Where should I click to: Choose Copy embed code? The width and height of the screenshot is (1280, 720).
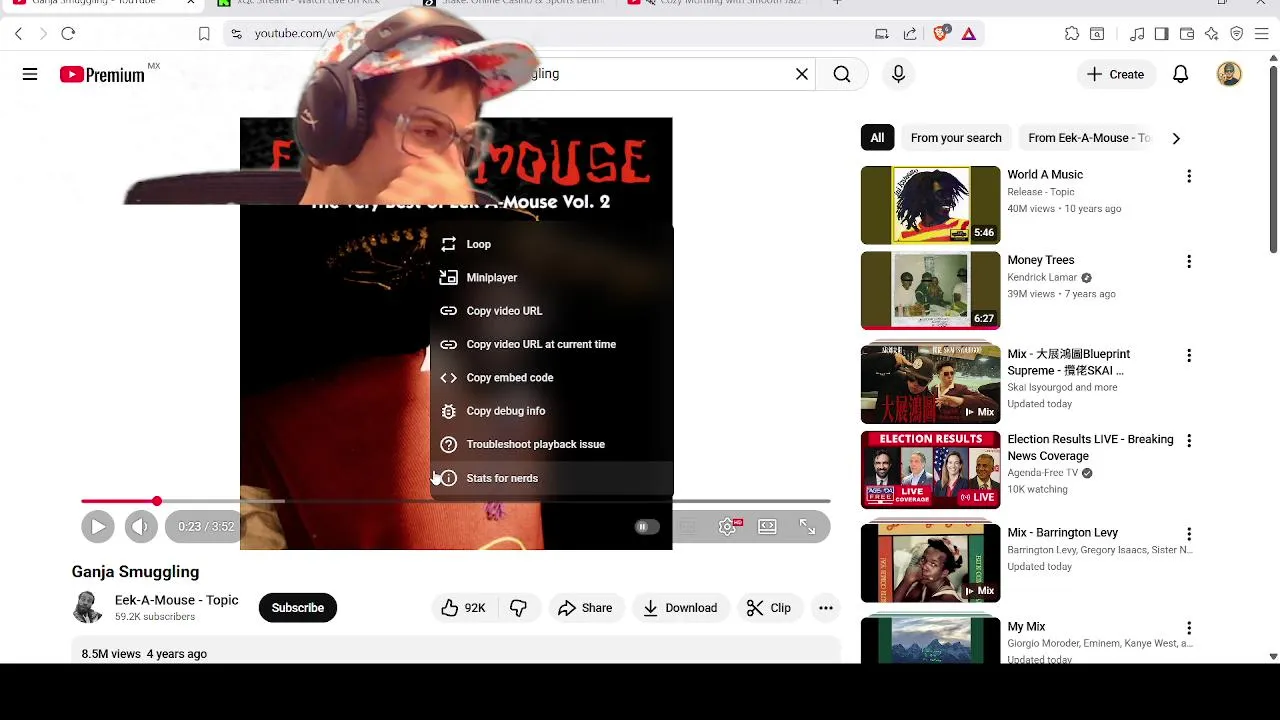552,378
